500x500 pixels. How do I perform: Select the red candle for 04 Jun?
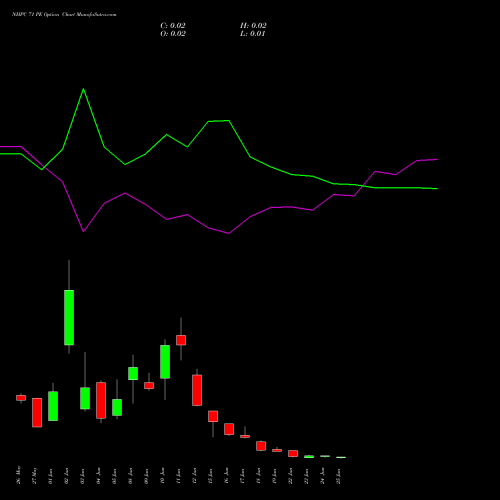[x=101, y=400]
